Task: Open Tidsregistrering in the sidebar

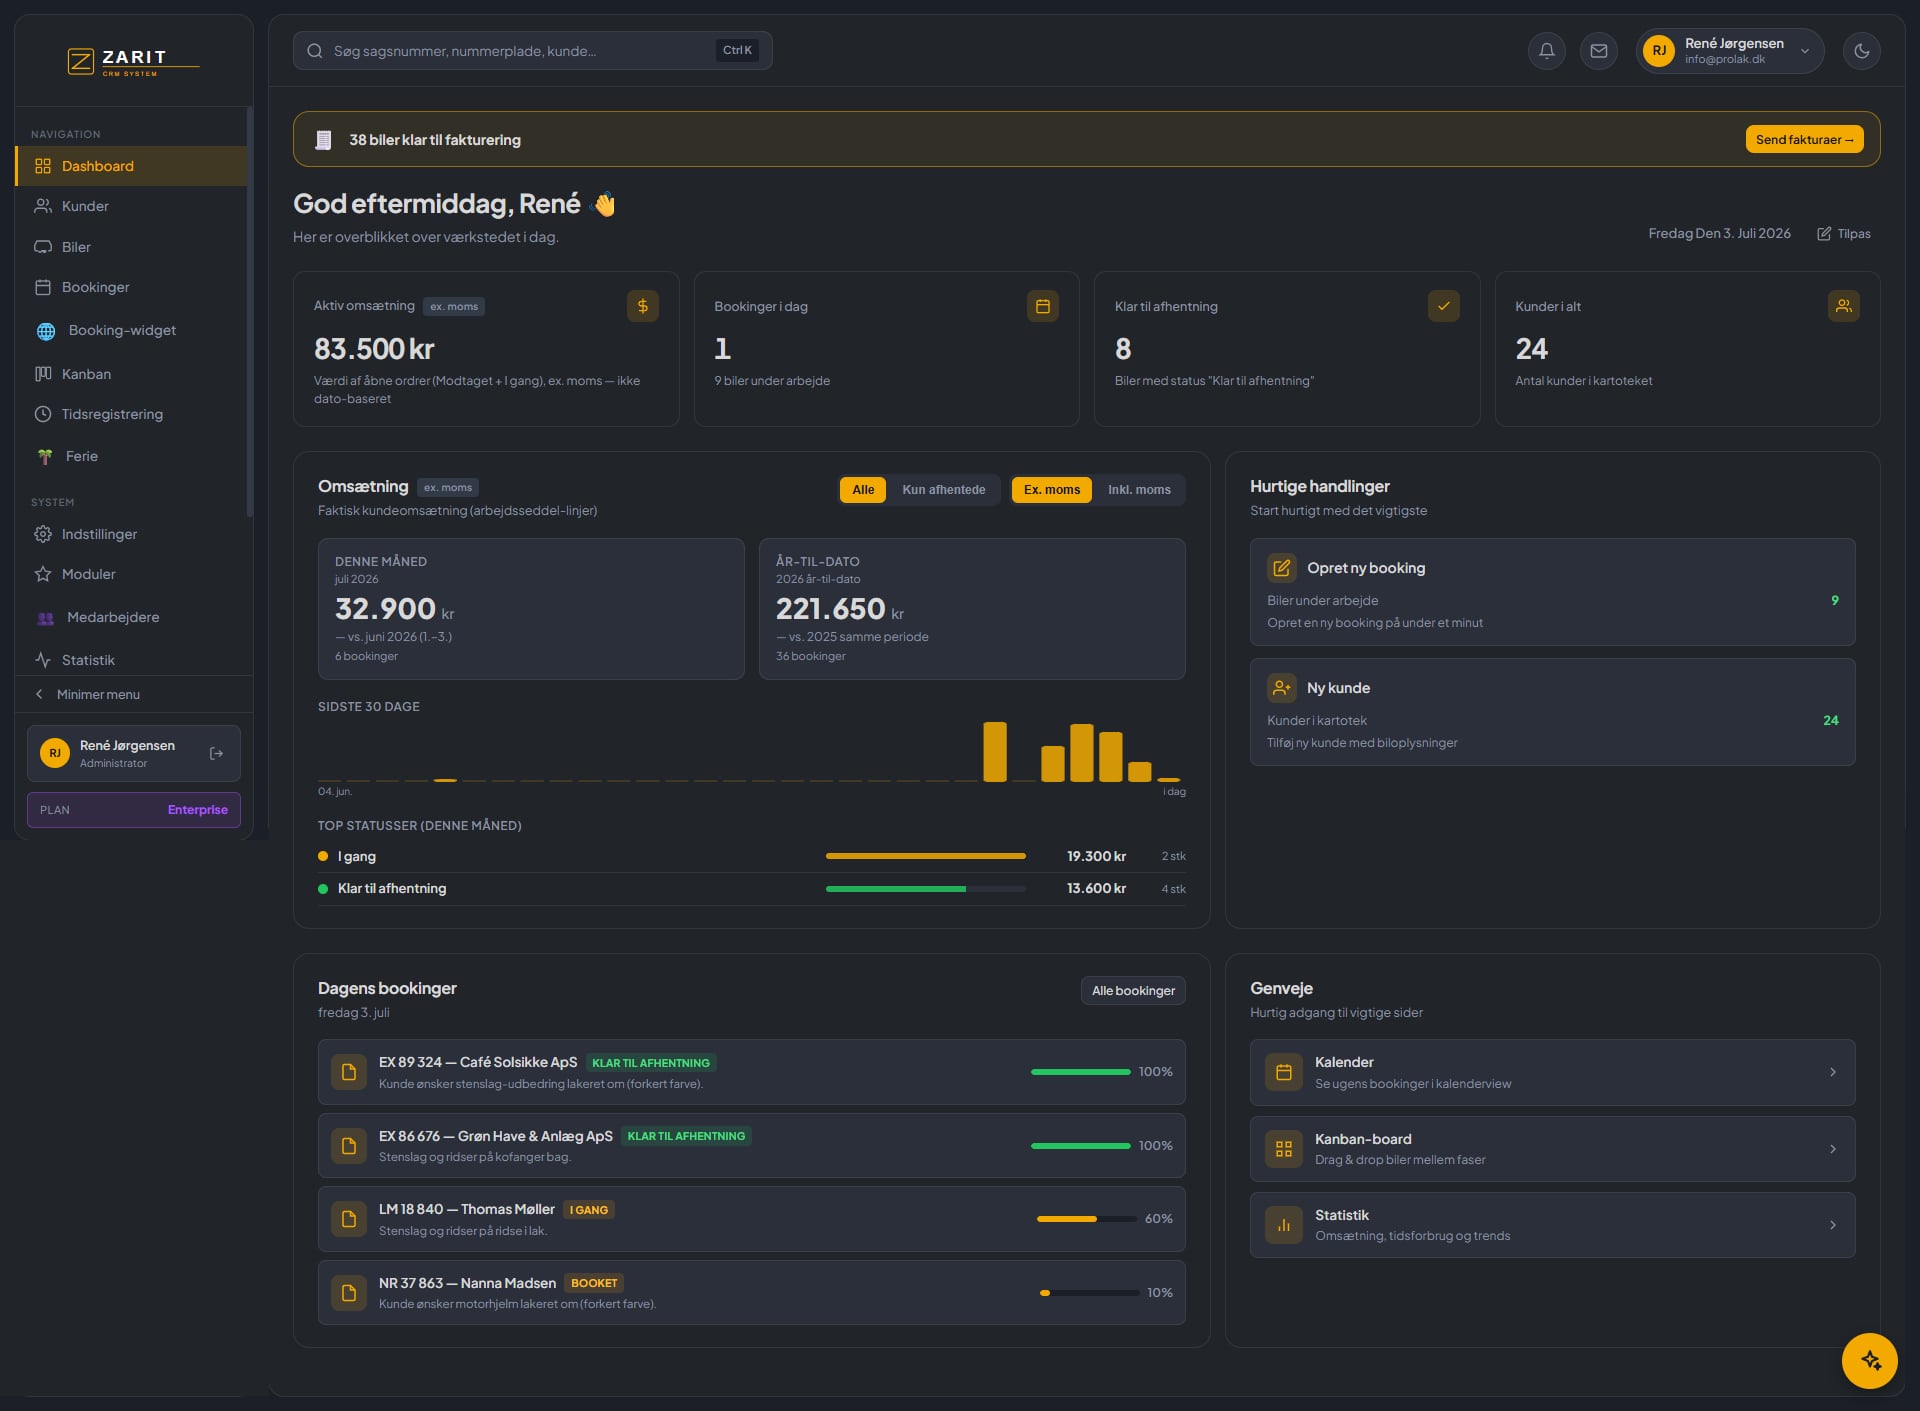Action: coord(131,414)
